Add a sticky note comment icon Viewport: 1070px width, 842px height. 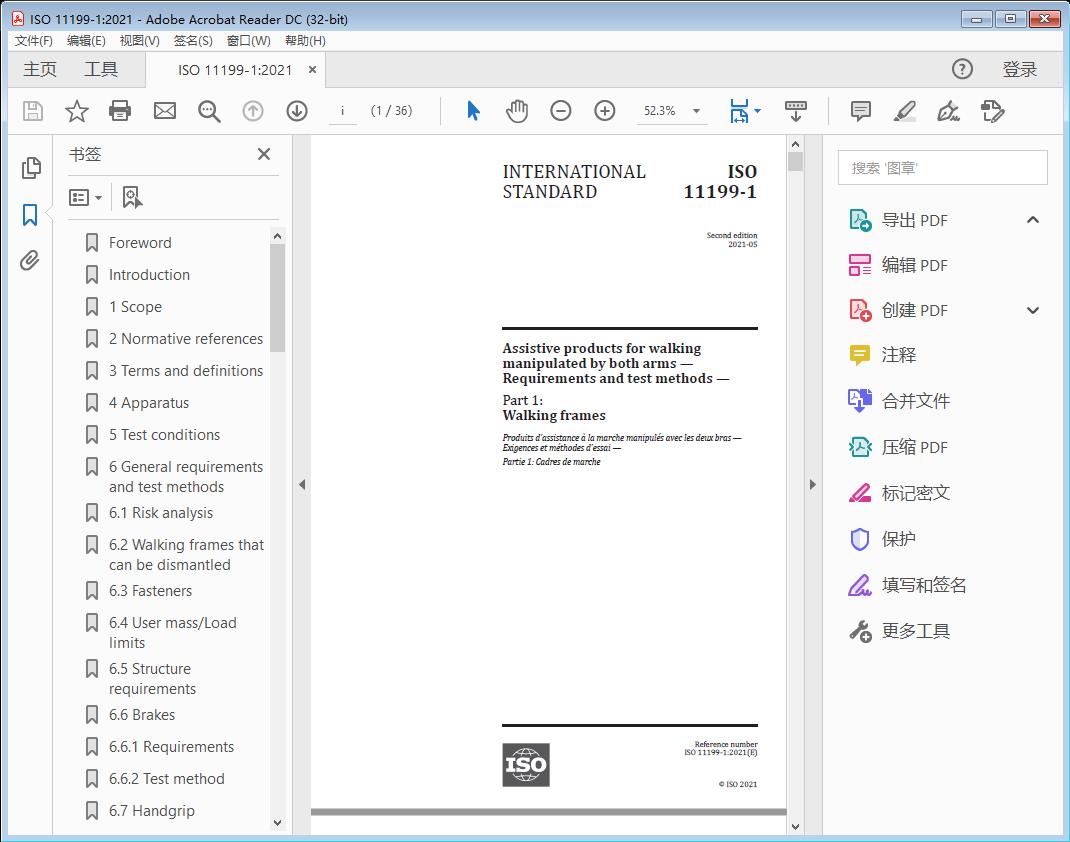(860, 111)
